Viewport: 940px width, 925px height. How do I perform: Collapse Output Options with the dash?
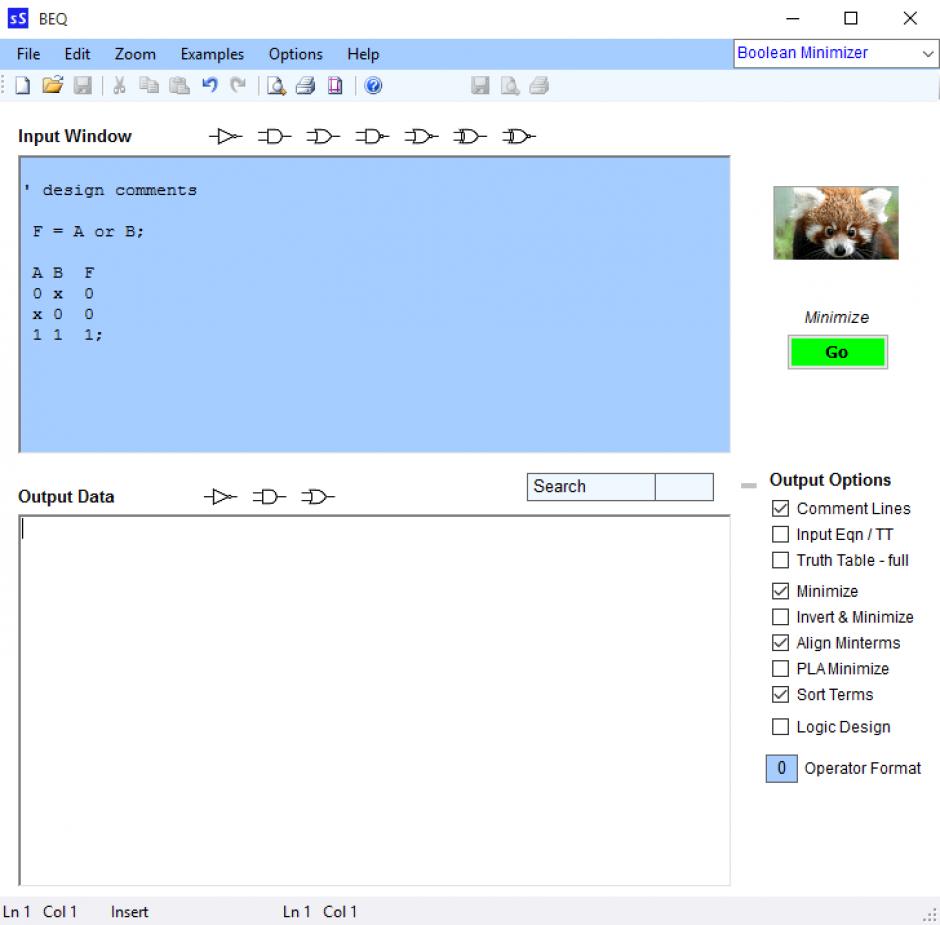click(748, 485)
